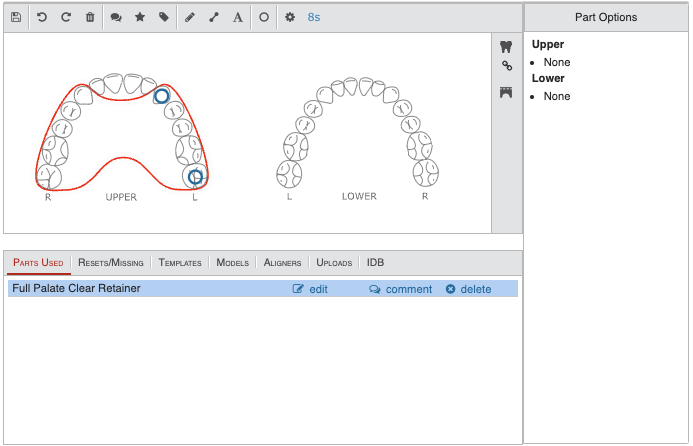Click the 8s autosave timer link

[314, 17]
